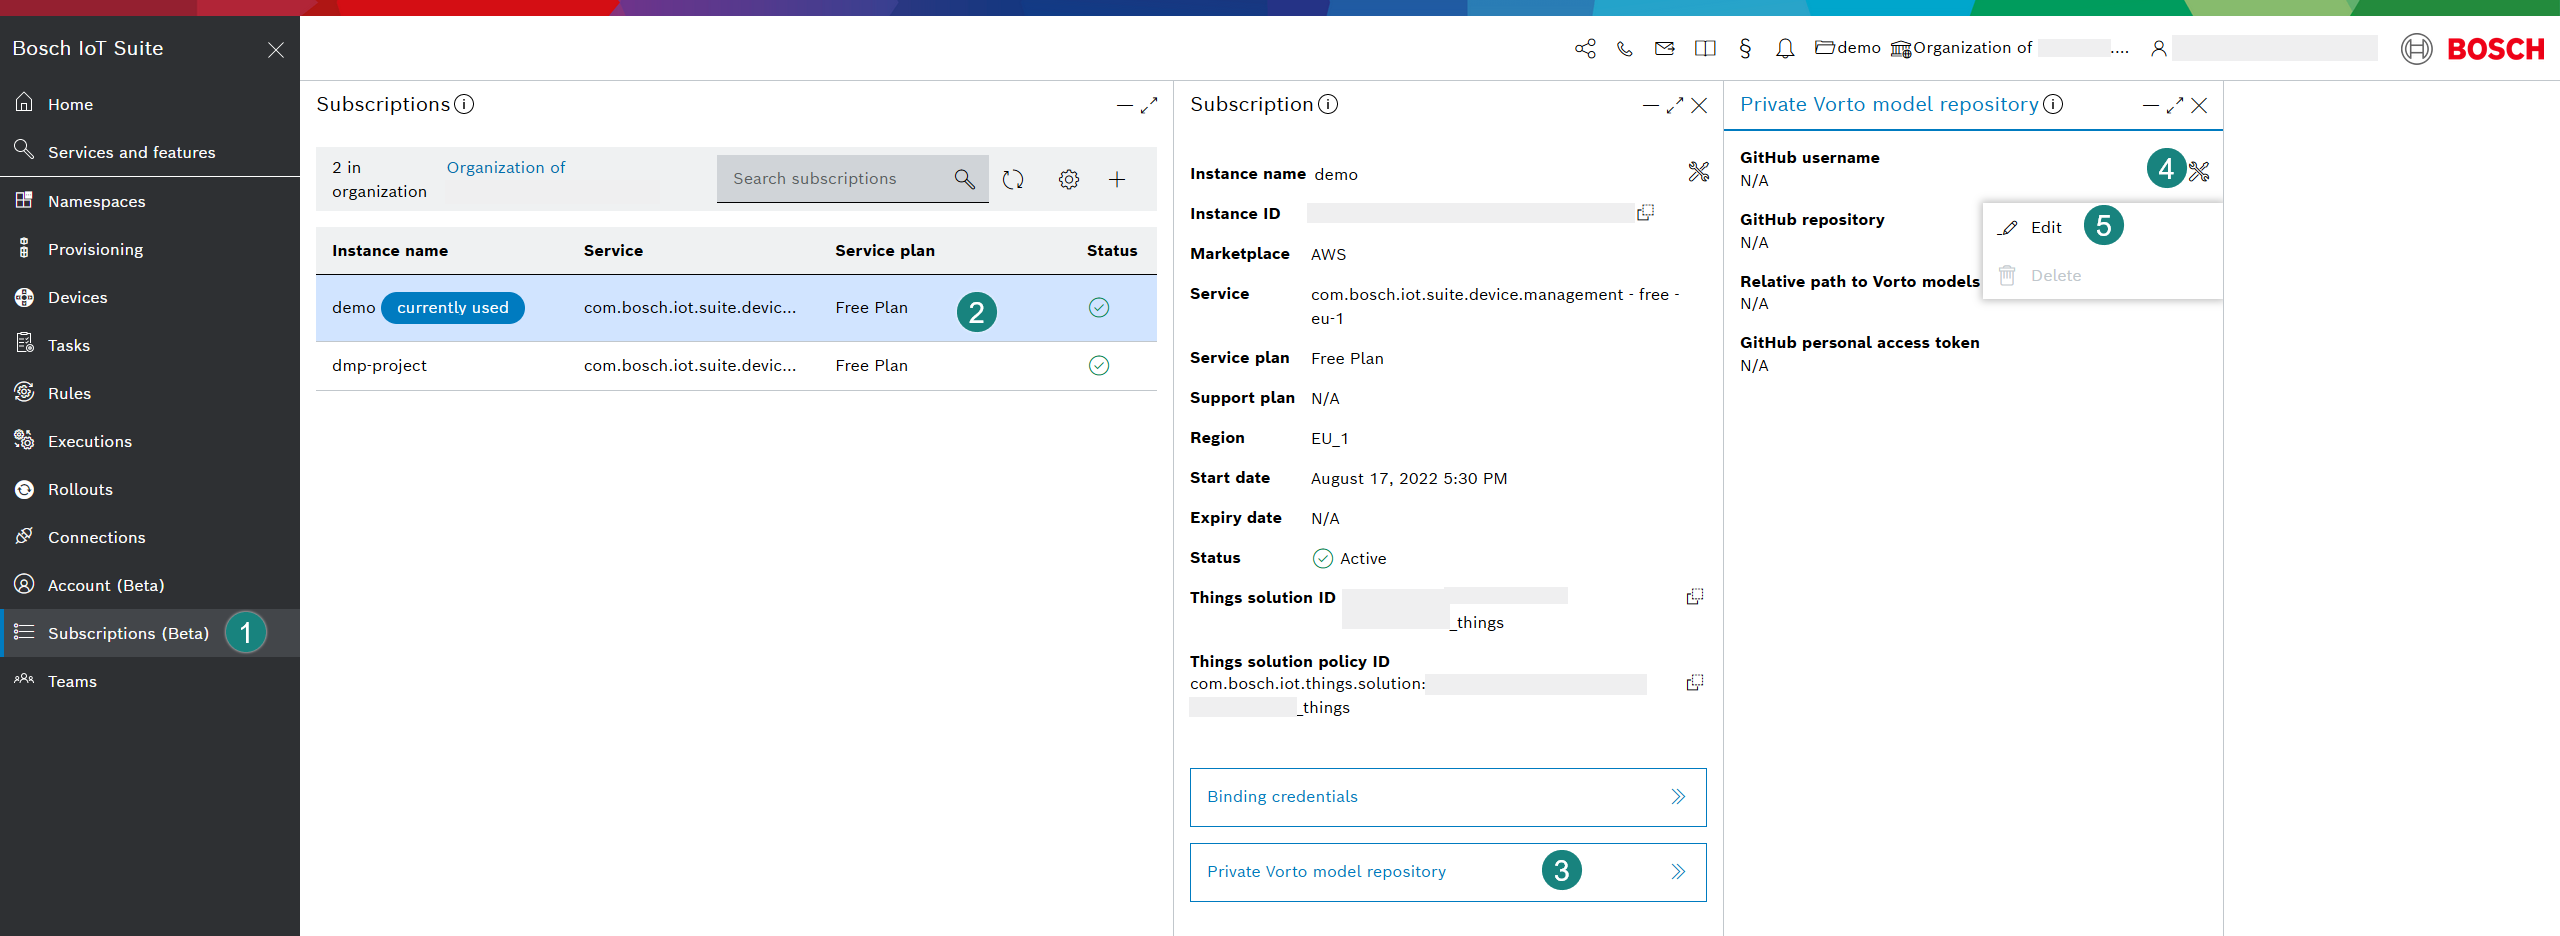The width and height of the screenshot is (2560, 936).
Task: Click the Organization selector in header
Action: click(x=2009, y=48)
